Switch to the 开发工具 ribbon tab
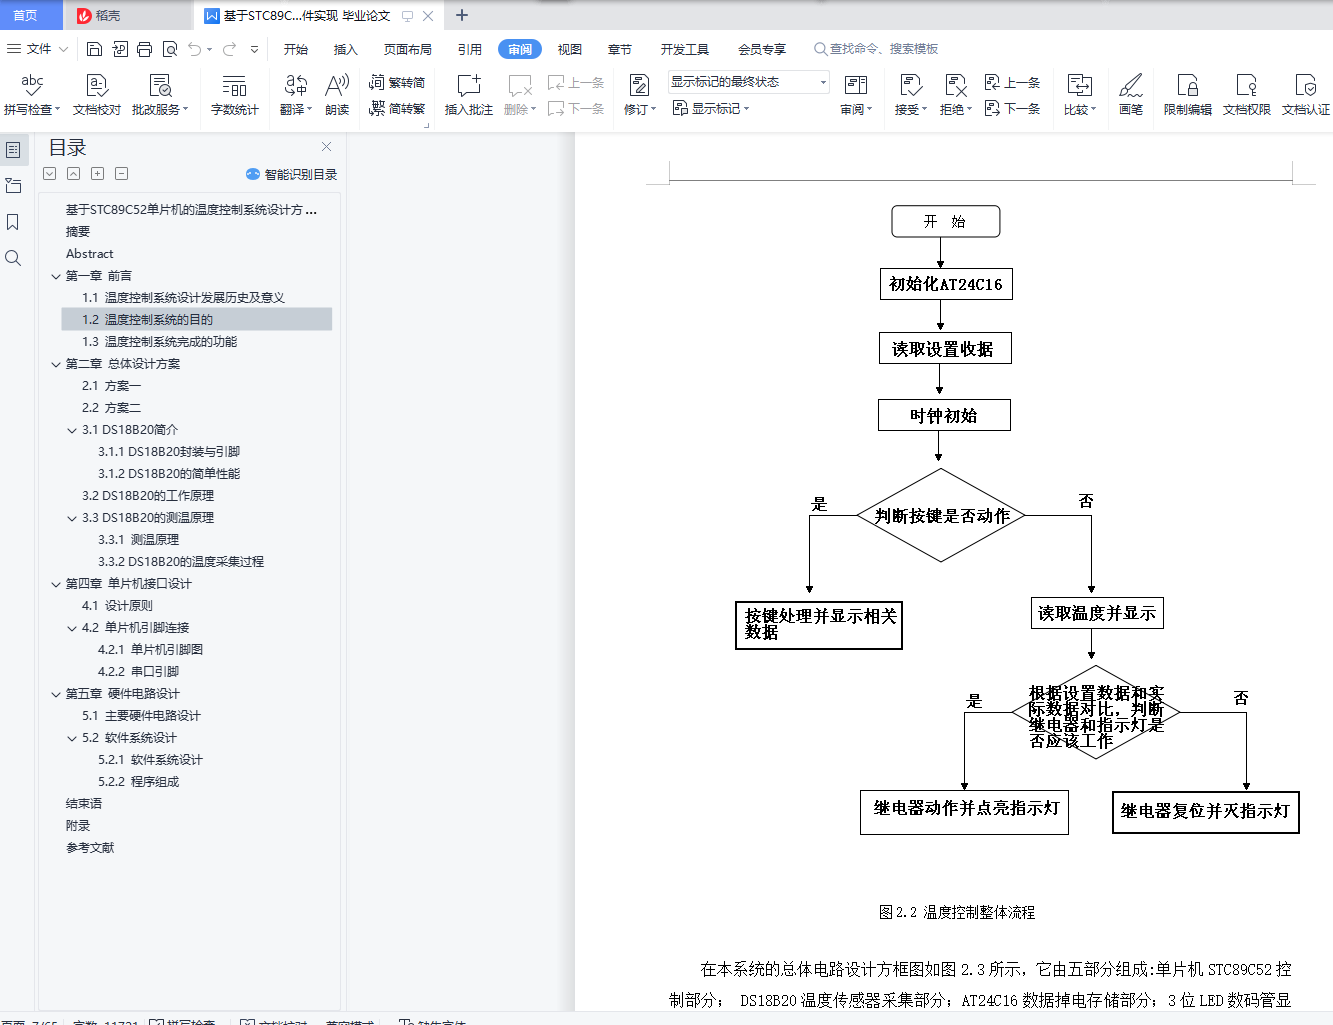 click(685, 49)
